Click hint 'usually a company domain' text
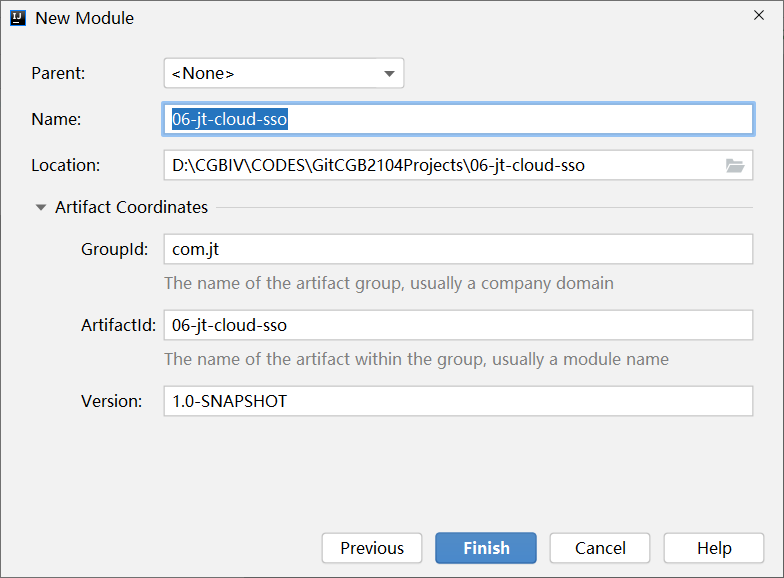This screenshot has width=784, height=578. pos(512,284)
